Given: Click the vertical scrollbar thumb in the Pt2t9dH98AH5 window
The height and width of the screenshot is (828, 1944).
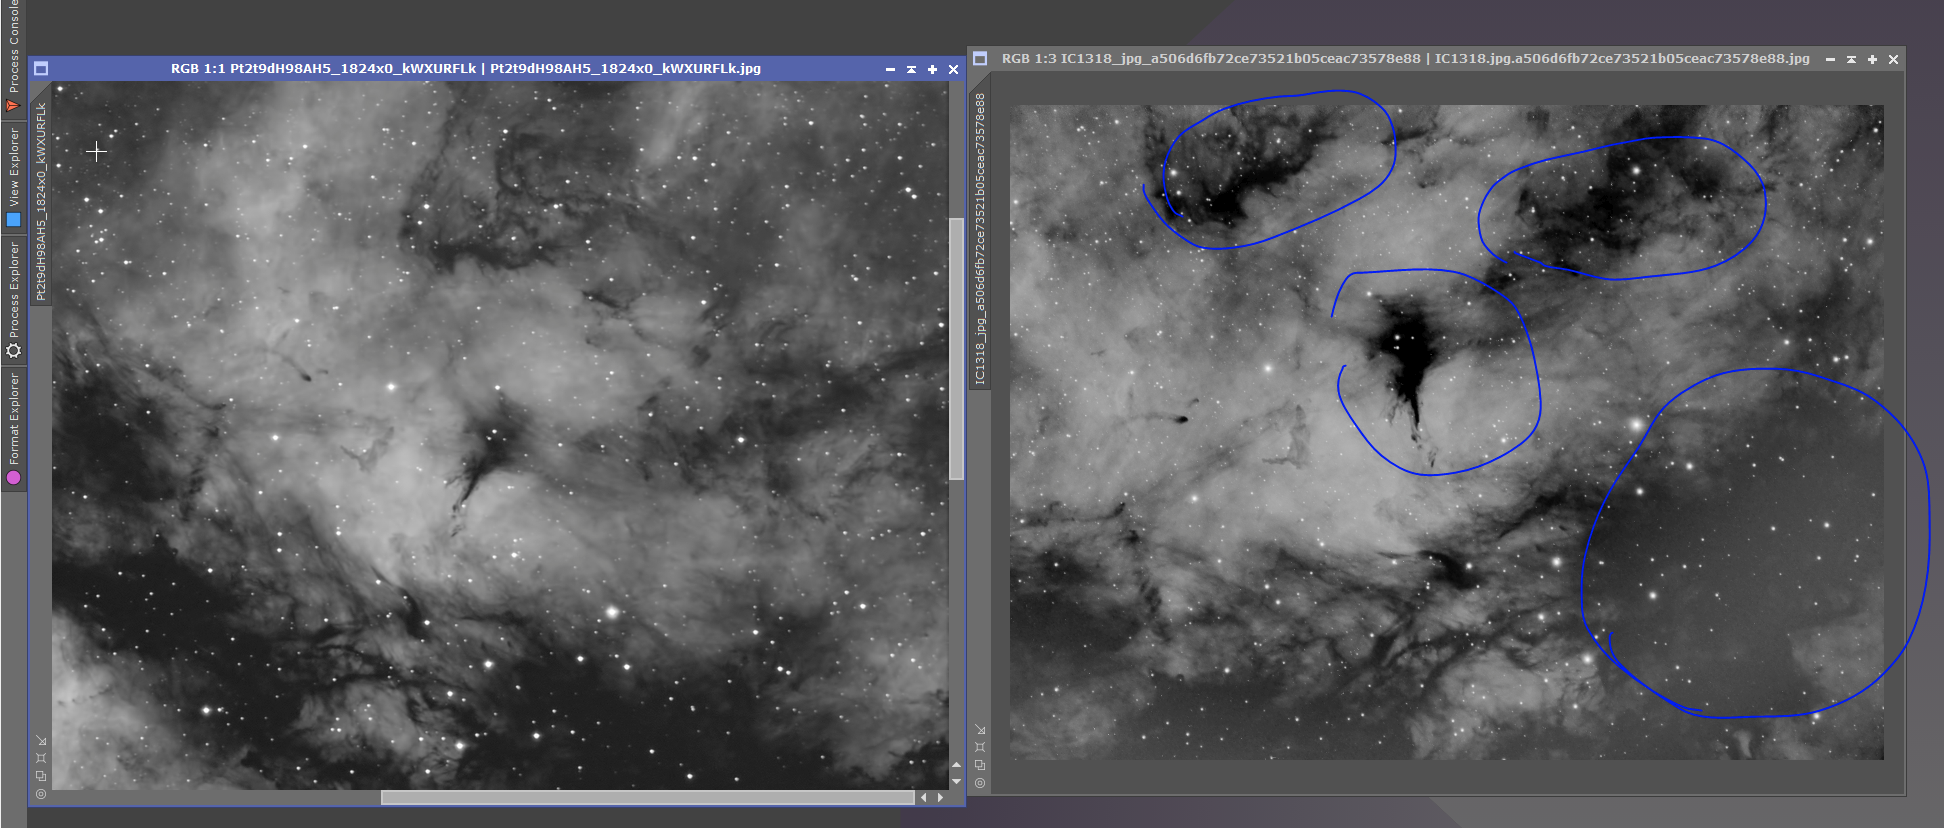Looking at the screenshot, I should (x=957, y=349).
